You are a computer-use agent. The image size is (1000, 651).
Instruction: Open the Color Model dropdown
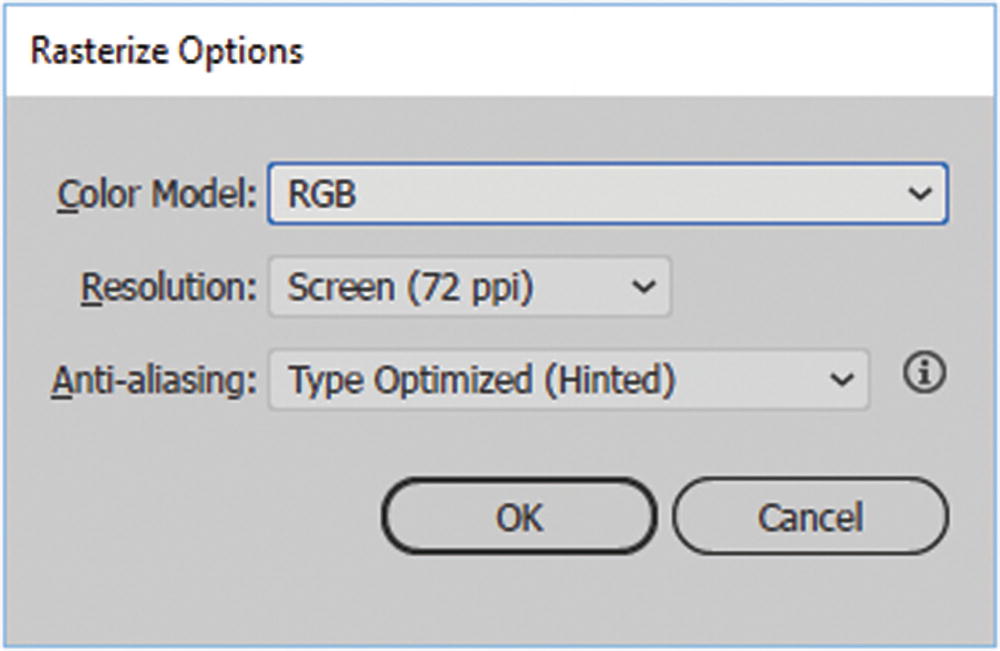click(606, 193)
